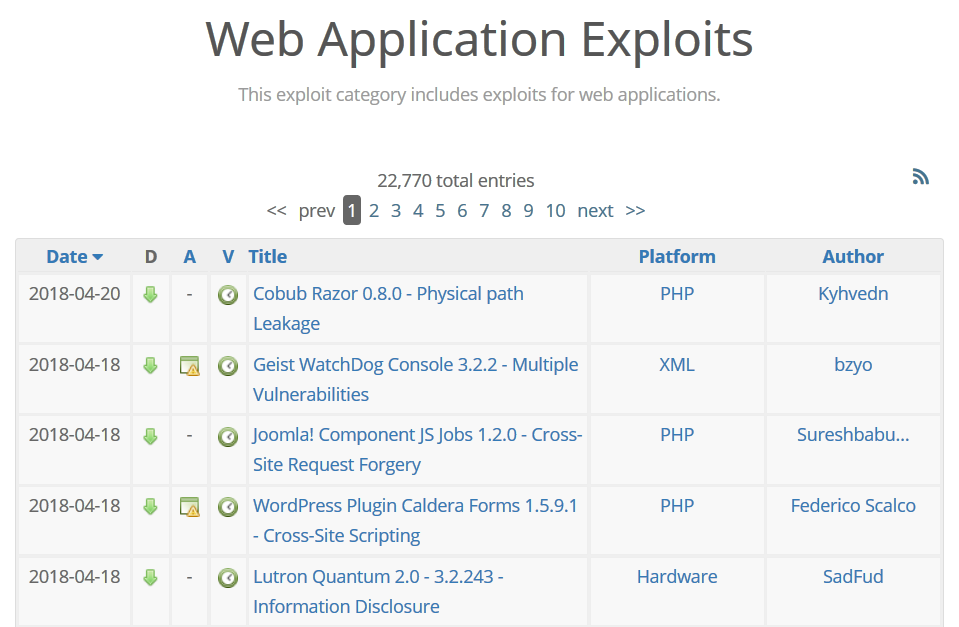The image size is (959, 627).
Task: Open the RSS feed icon
Action: click(x=920, y=177)
